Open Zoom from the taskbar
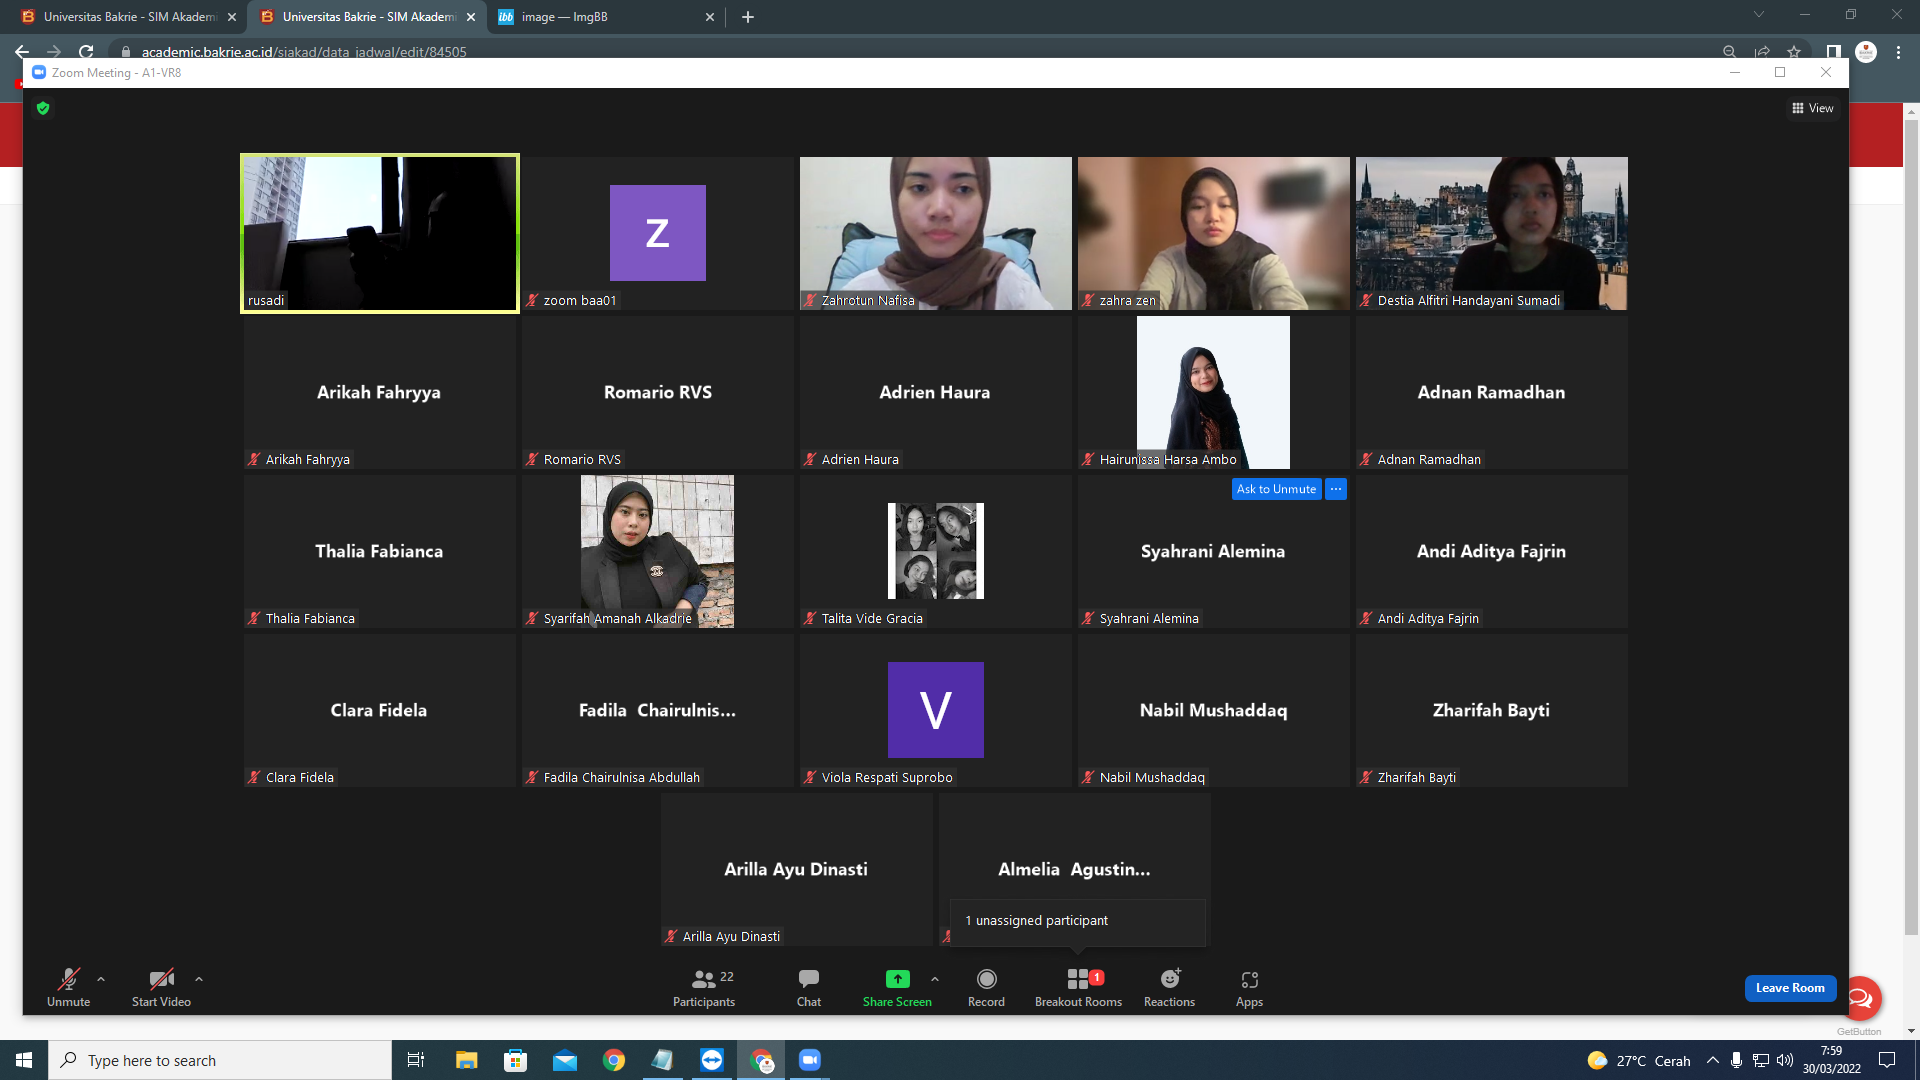The width and height of the screenshot is (1920, 1080). (810, 1060)
